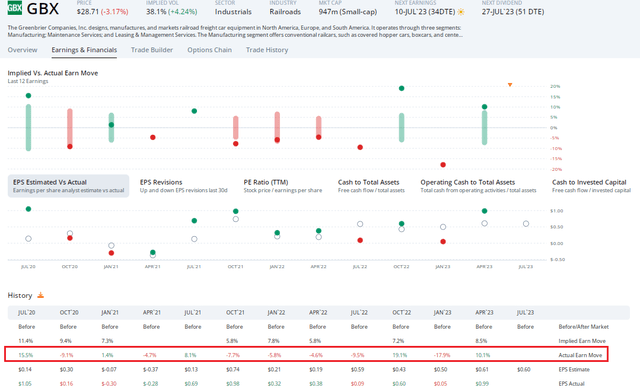Click the History download icon
Viewport: 640px width, 391px height.
40,295
